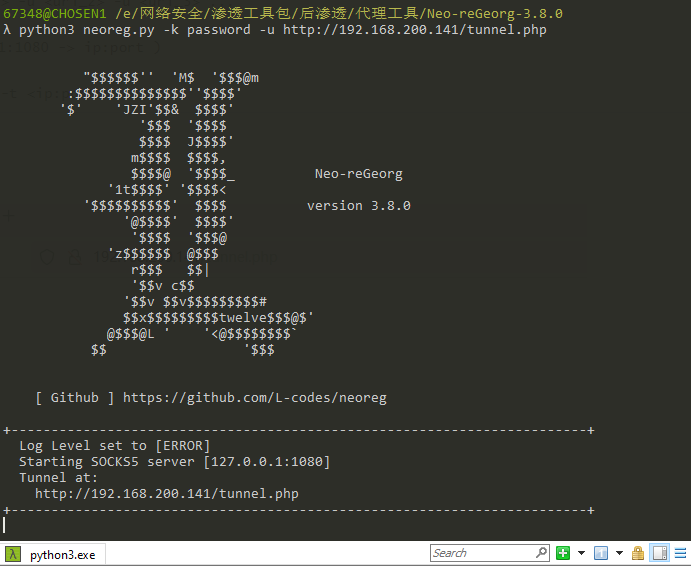Click the green new console plus icon
This screenshot has width=691, height=567.
pos(563,553)
